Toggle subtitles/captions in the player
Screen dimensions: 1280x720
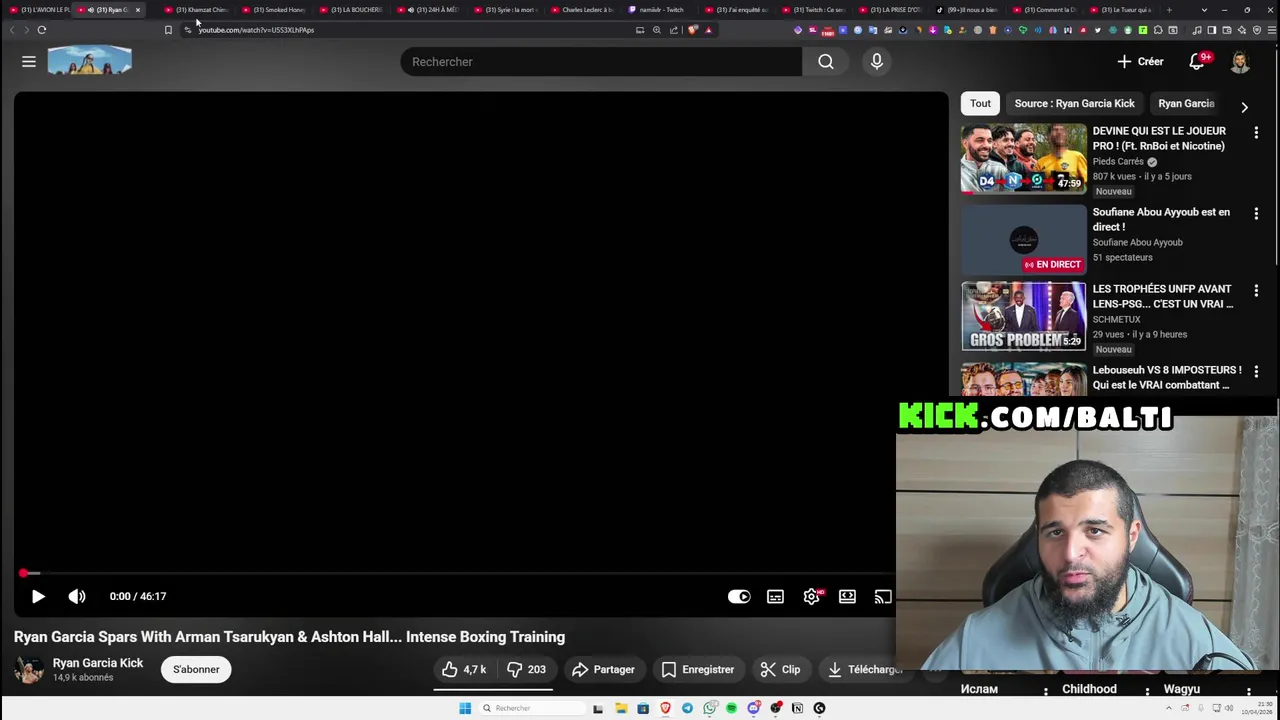pos(775,596)
